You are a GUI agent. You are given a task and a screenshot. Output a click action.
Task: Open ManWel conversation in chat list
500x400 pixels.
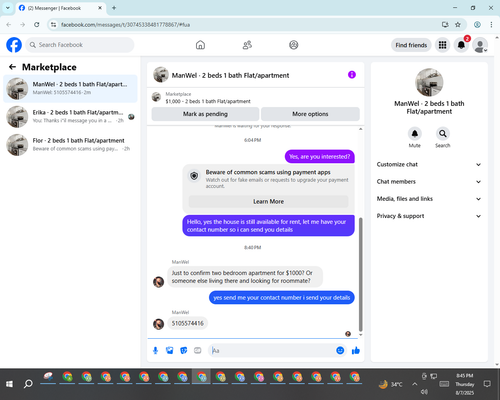[70, 88]
